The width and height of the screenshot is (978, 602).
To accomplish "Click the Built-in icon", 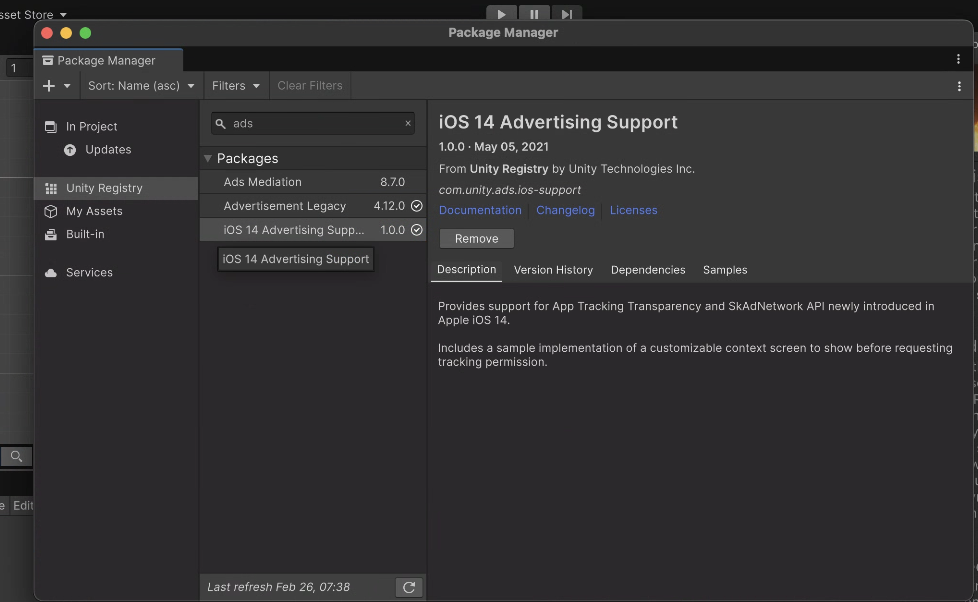I will 51,235.
